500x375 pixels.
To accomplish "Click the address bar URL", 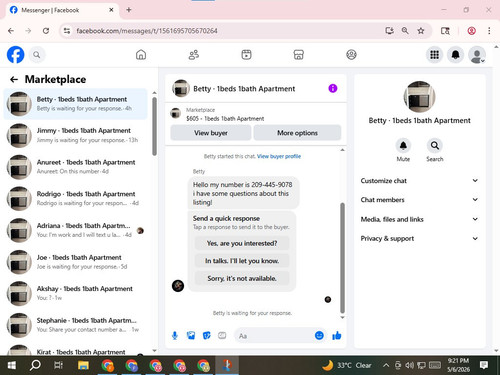I will 147,31.
